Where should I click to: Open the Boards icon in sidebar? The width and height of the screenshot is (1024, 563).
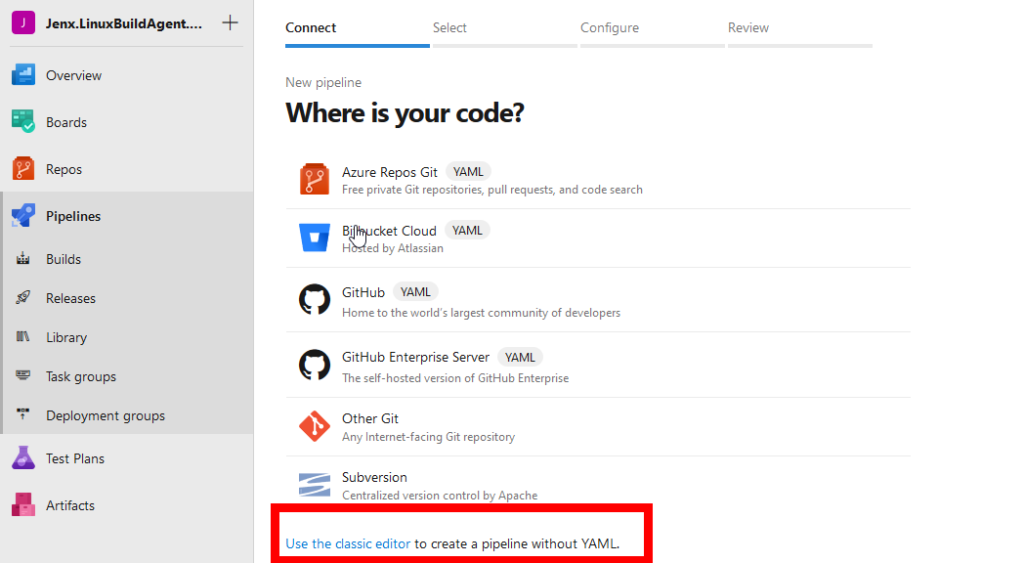point(24,122)
